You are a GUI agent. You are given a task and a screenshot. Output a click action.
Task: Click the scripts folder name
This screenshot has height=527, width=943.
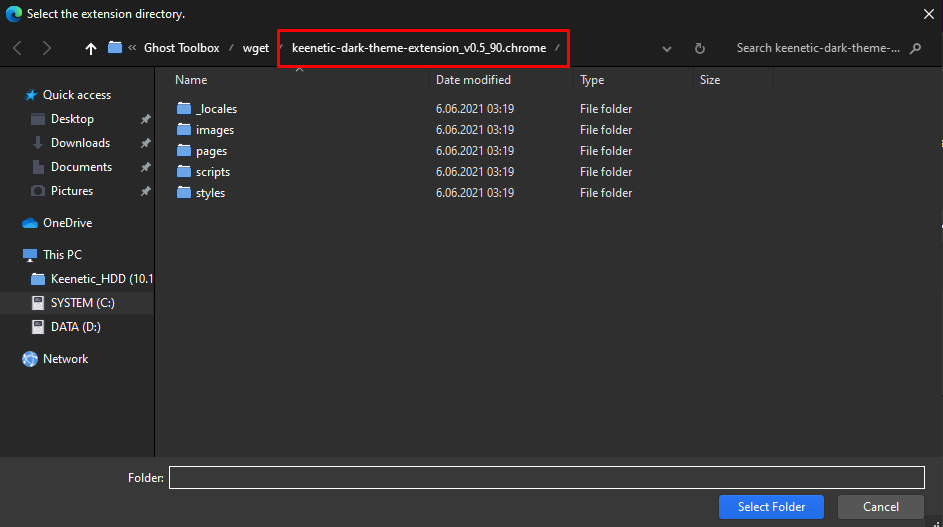point(213,172)
